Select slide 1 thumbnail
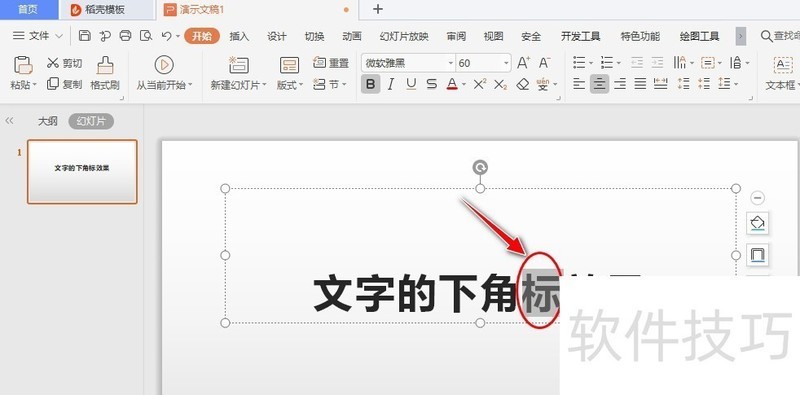 click(x=82, y=171)
